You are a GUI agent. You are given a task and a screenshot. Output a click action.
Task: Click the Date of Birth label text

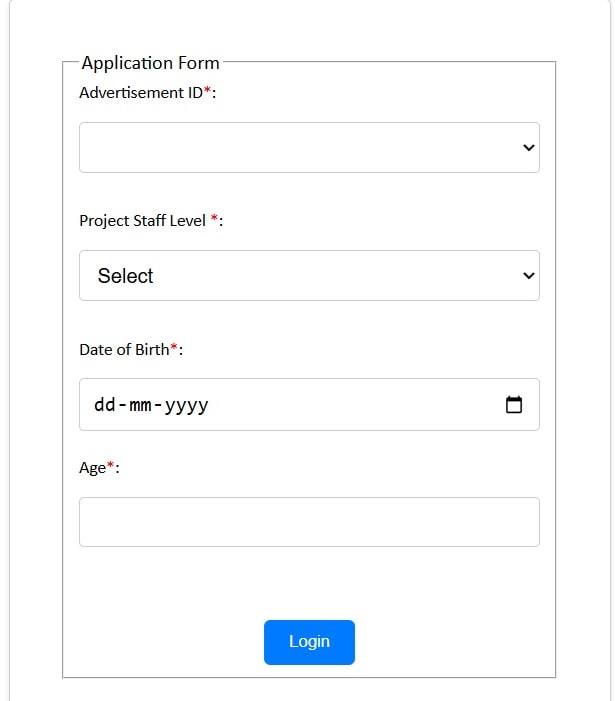click(x=124, y=350)
